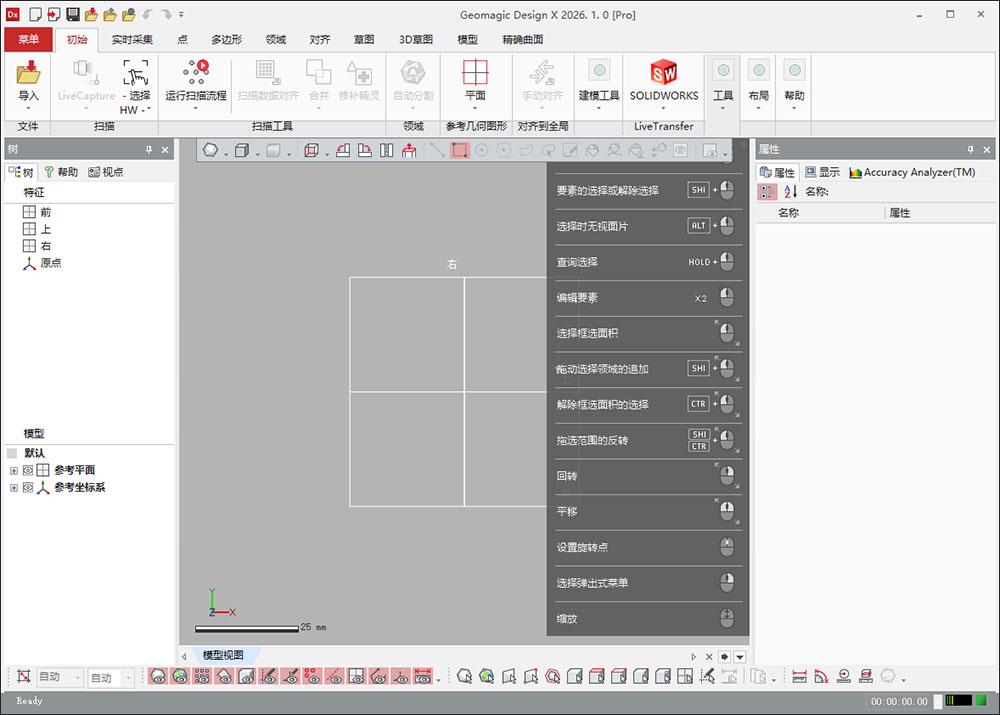Click the measure angle icon
Image resolution: width=1000 pixels, height=715 pixels.
coord(821,676)
